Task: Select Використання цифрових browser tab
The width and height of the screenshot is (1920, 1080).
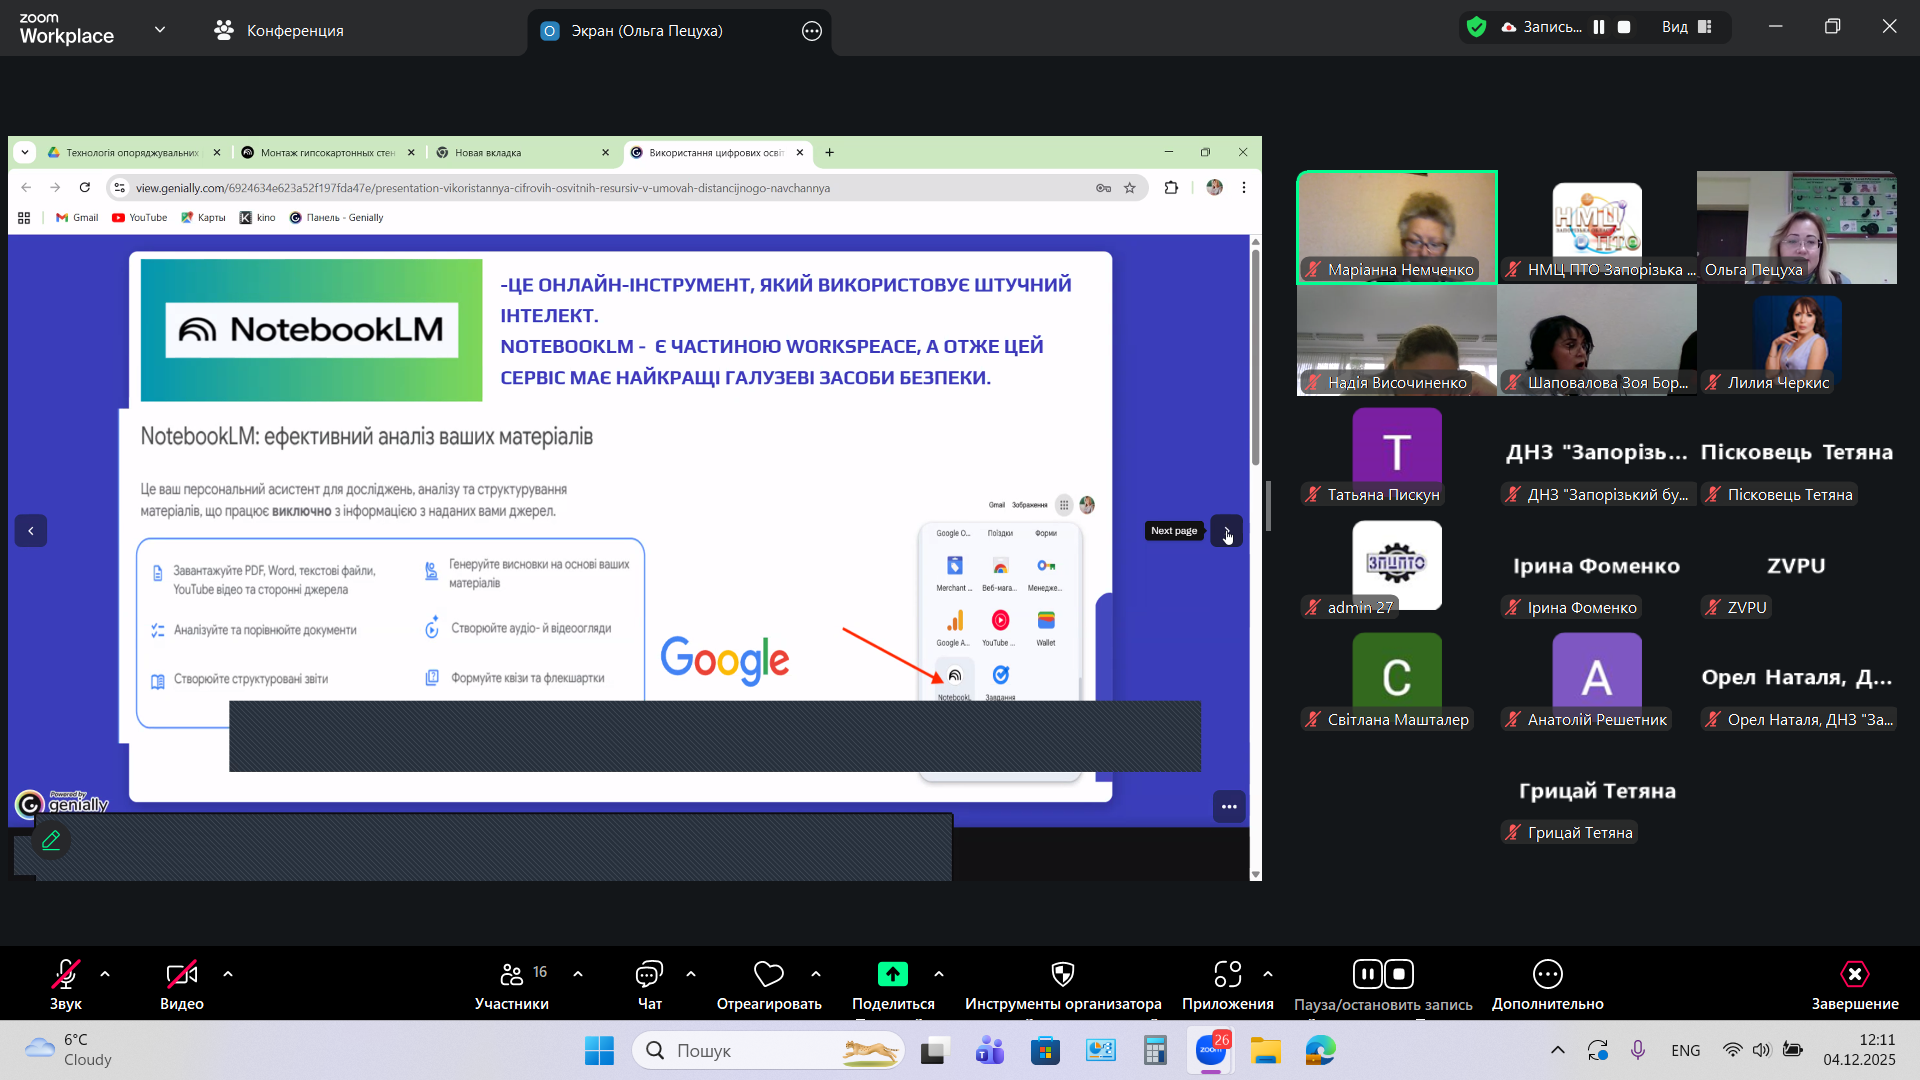Action: coord(716,153)
